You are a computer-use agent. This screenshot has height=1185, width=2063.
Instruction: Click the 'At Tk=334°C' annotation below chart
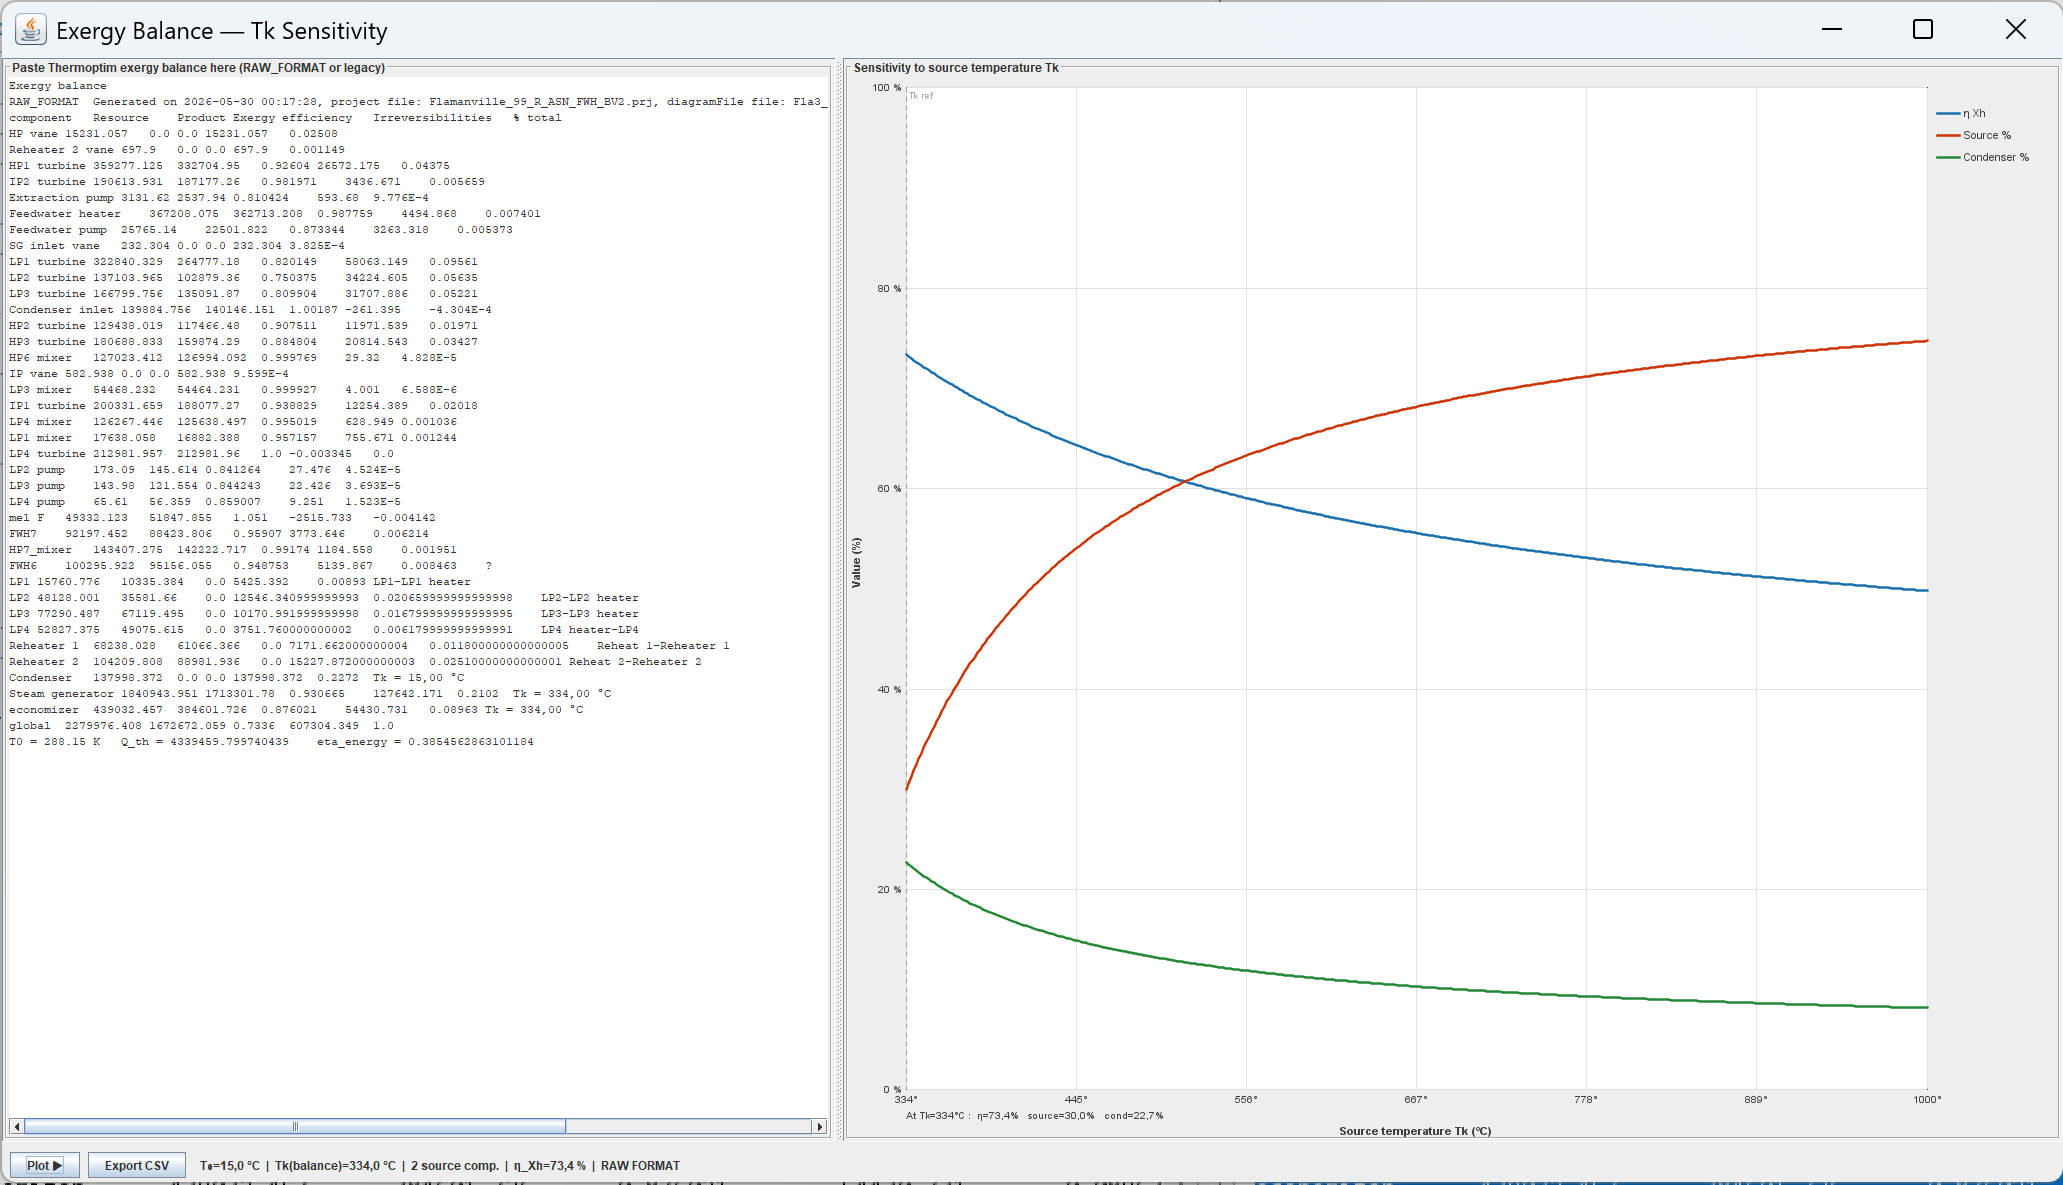(x=1034, y=1116)
